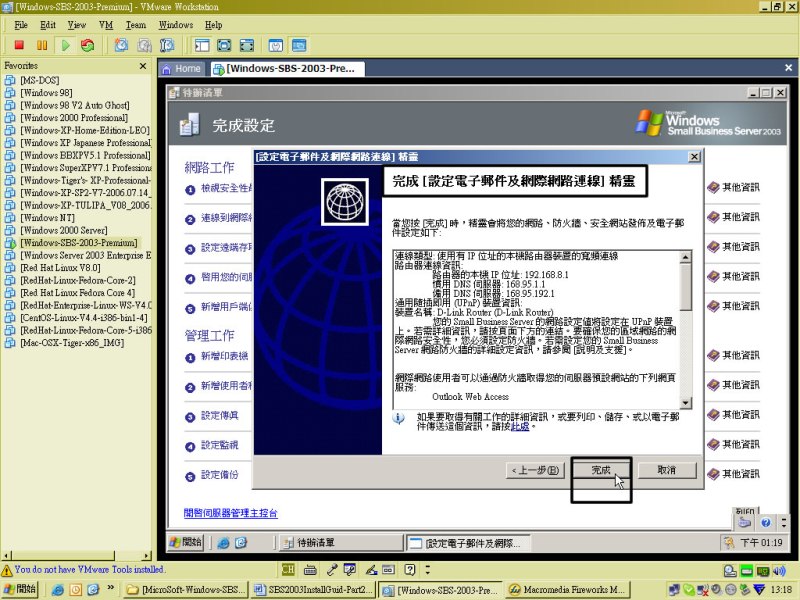This screenshot has width=800, height=600.
Task: Close the wizard dialog X button
Action: 694,157
